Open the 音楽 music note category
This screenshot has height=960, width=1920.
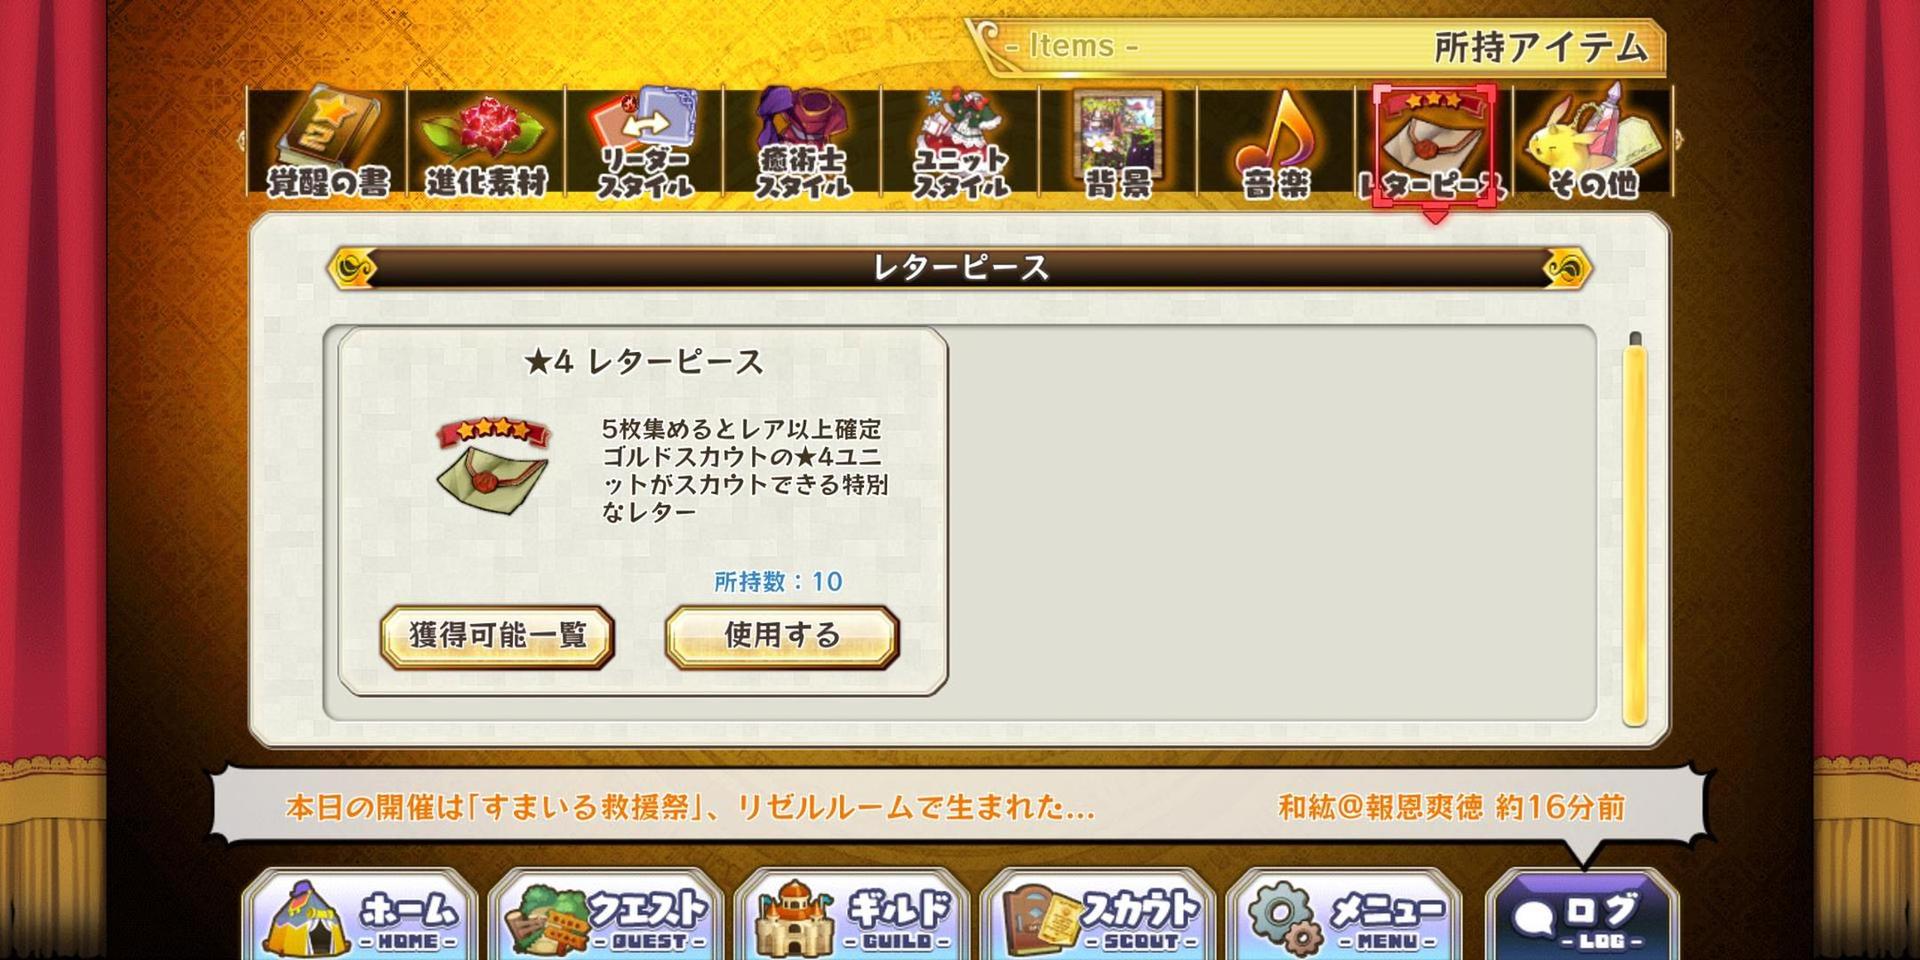point(1276,142)
